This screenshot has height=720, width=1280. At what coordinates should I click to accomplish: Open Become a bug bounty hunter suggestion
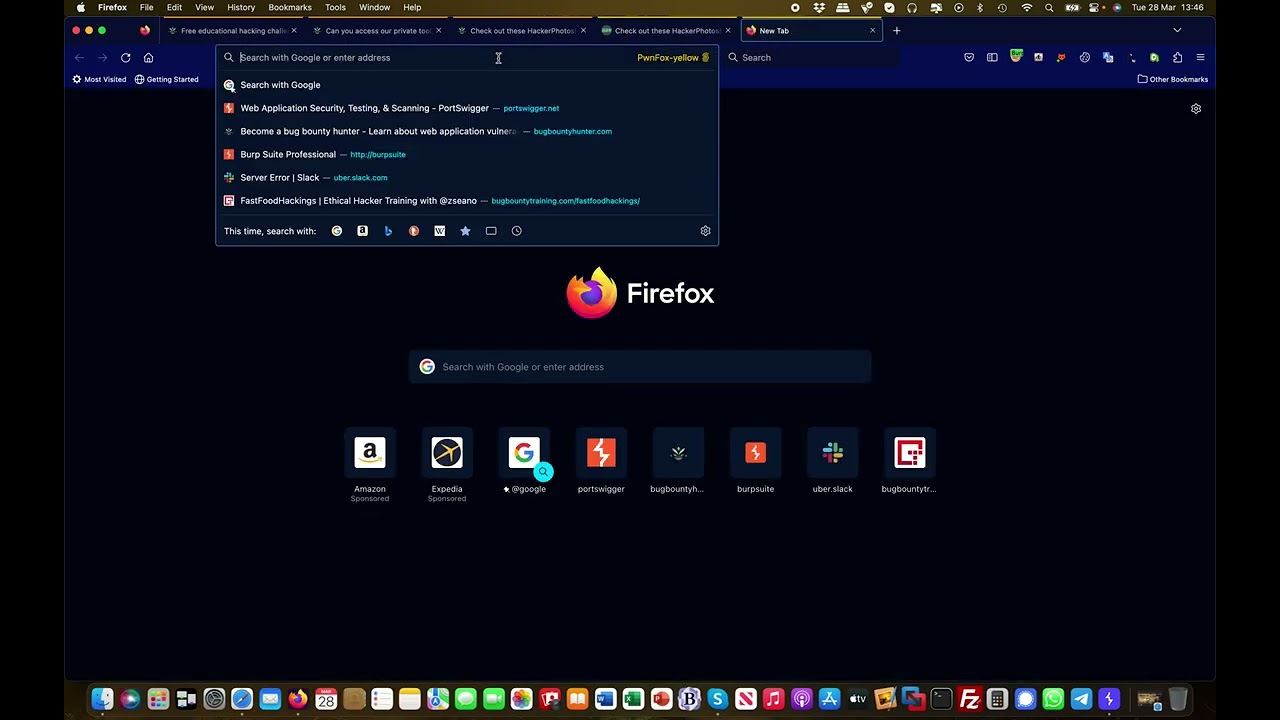click(467, 131)
